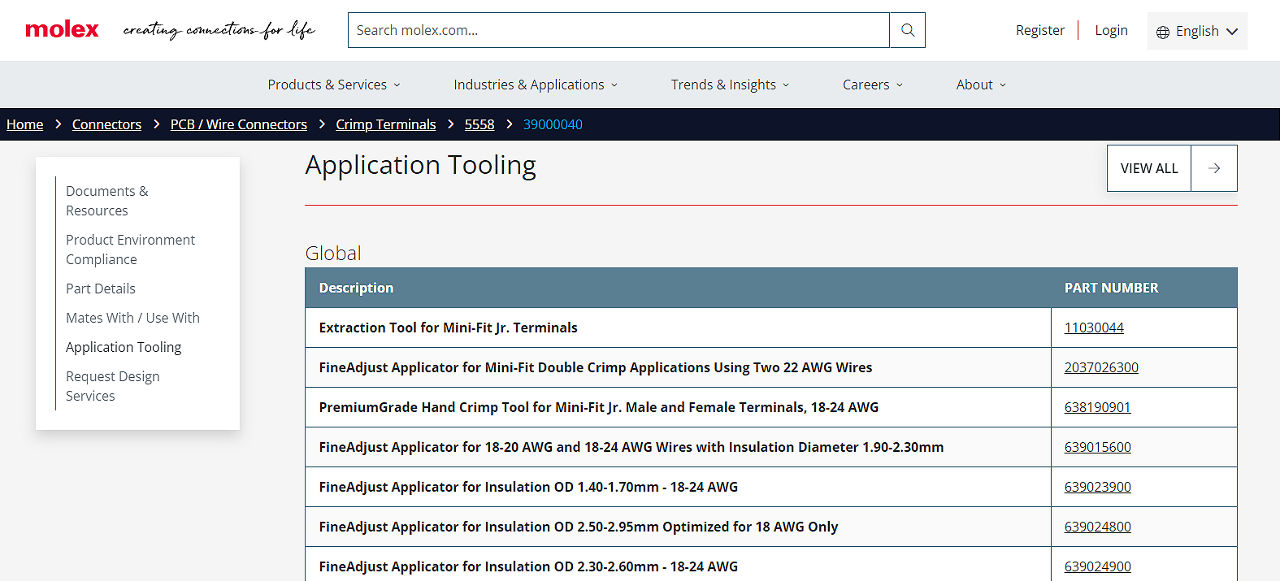1280x581 pixels.
Task: Jump to Request Design Services section
Action: [x=113, y=386]
